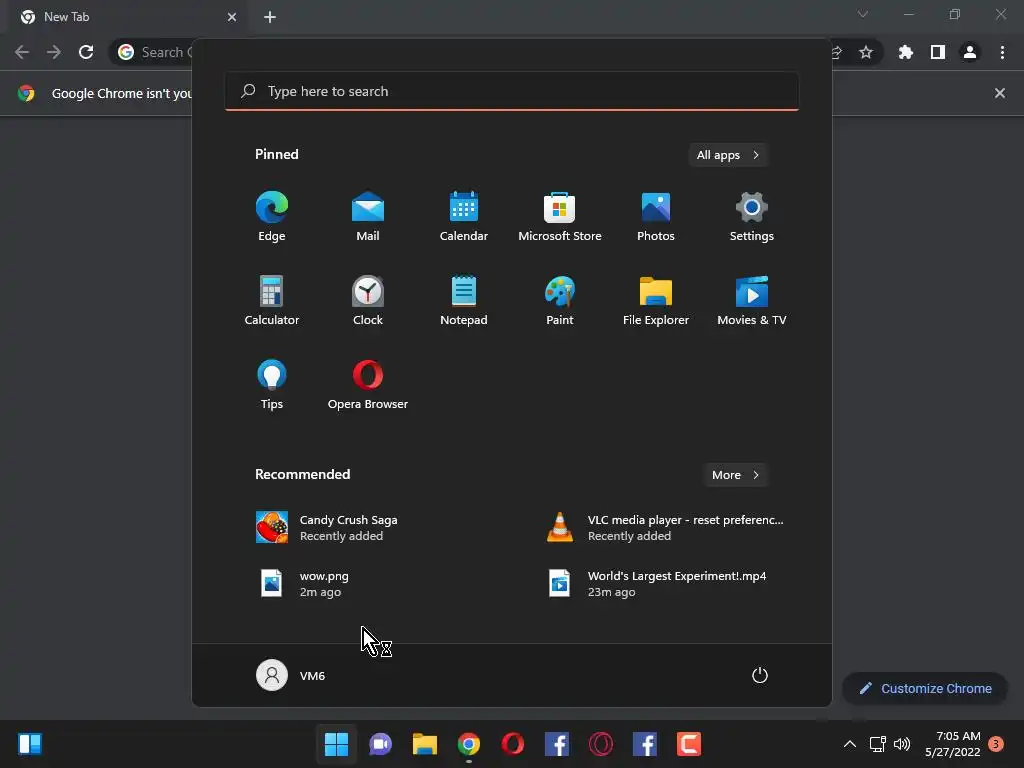Launch the Movies & TV app
1024x768 pixels.
(752, 300)
